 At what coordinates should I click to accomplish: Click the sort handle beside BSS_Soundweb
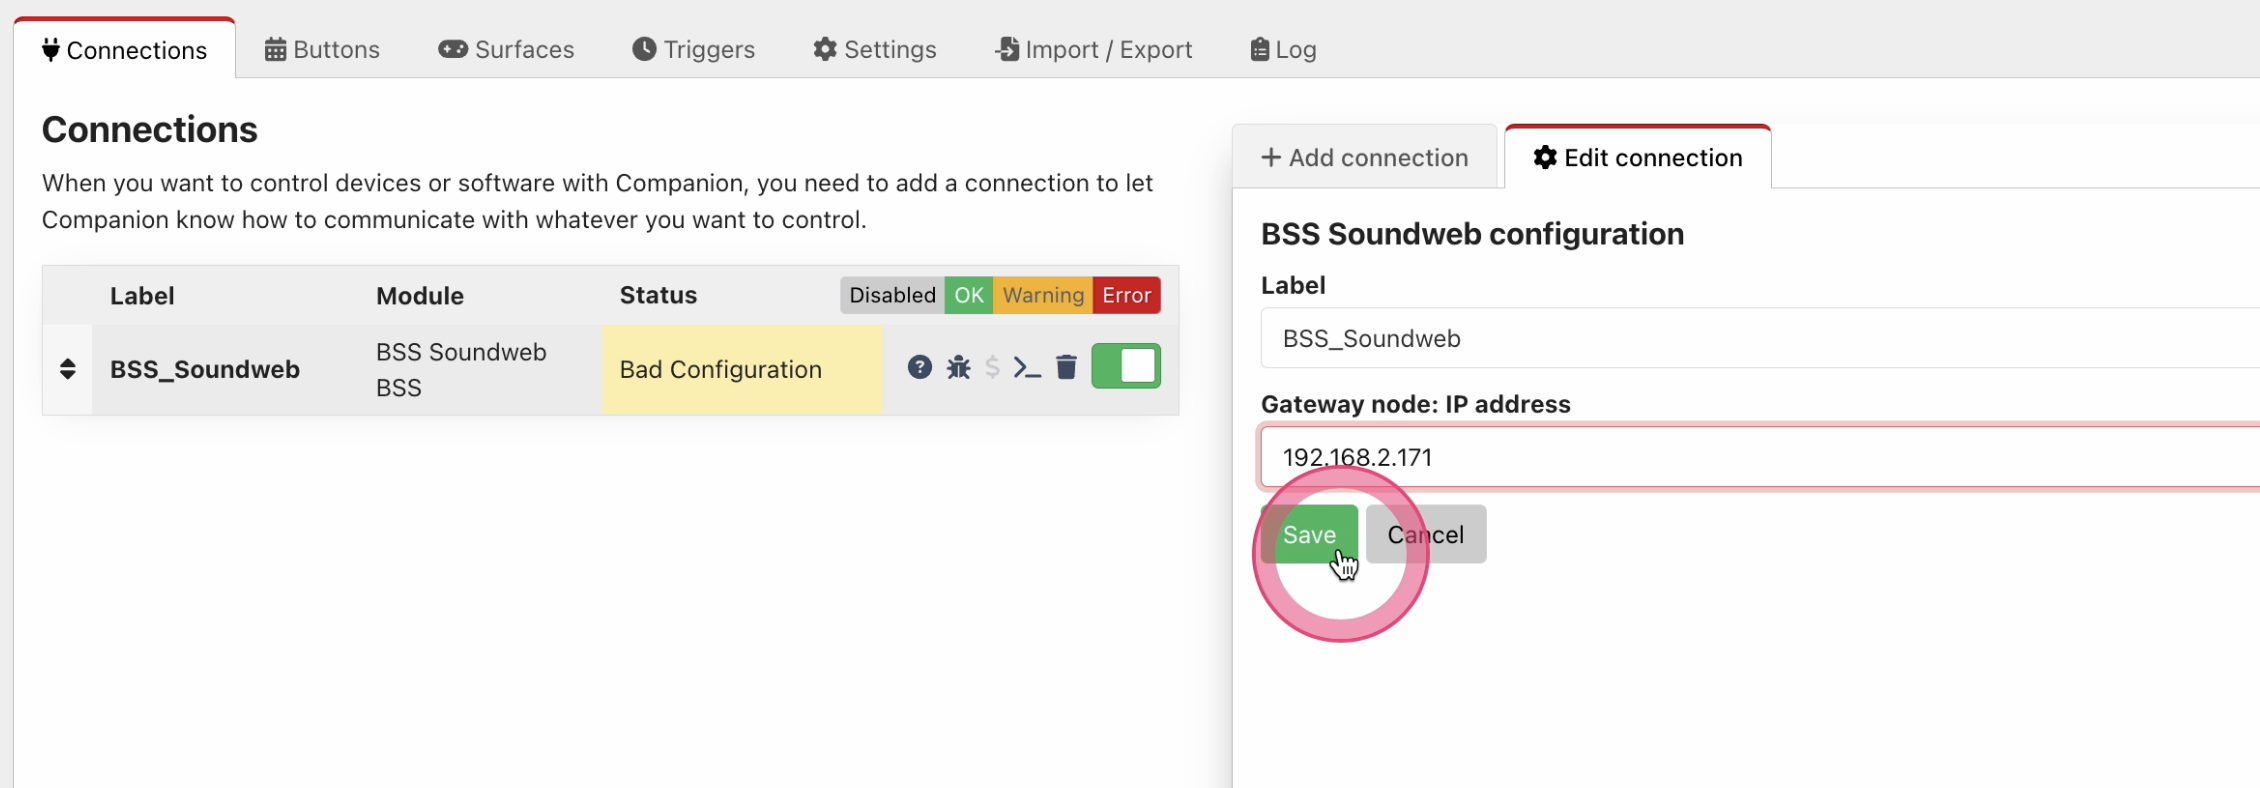coord(68,369)
